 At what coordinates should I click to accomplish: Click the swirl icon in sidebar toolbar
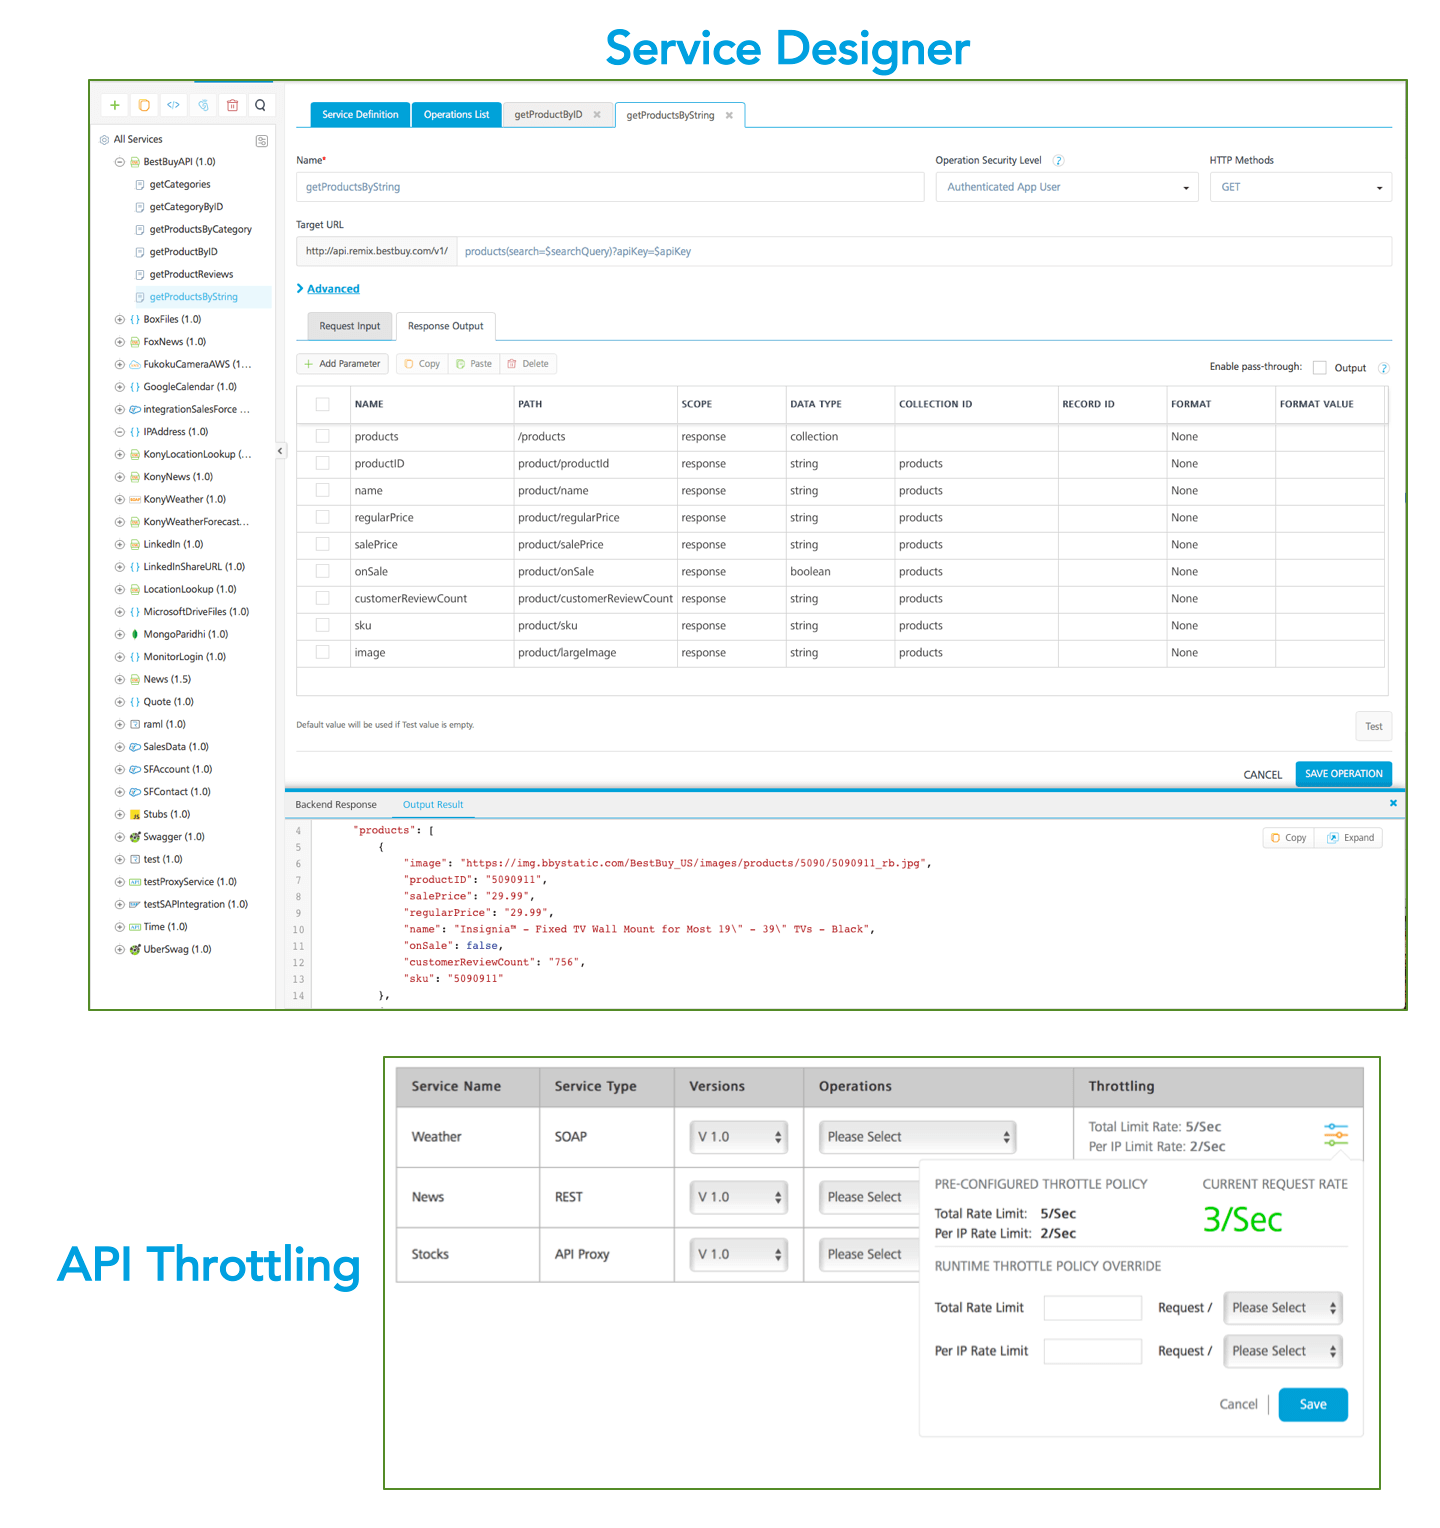click(x=203, y=105)
